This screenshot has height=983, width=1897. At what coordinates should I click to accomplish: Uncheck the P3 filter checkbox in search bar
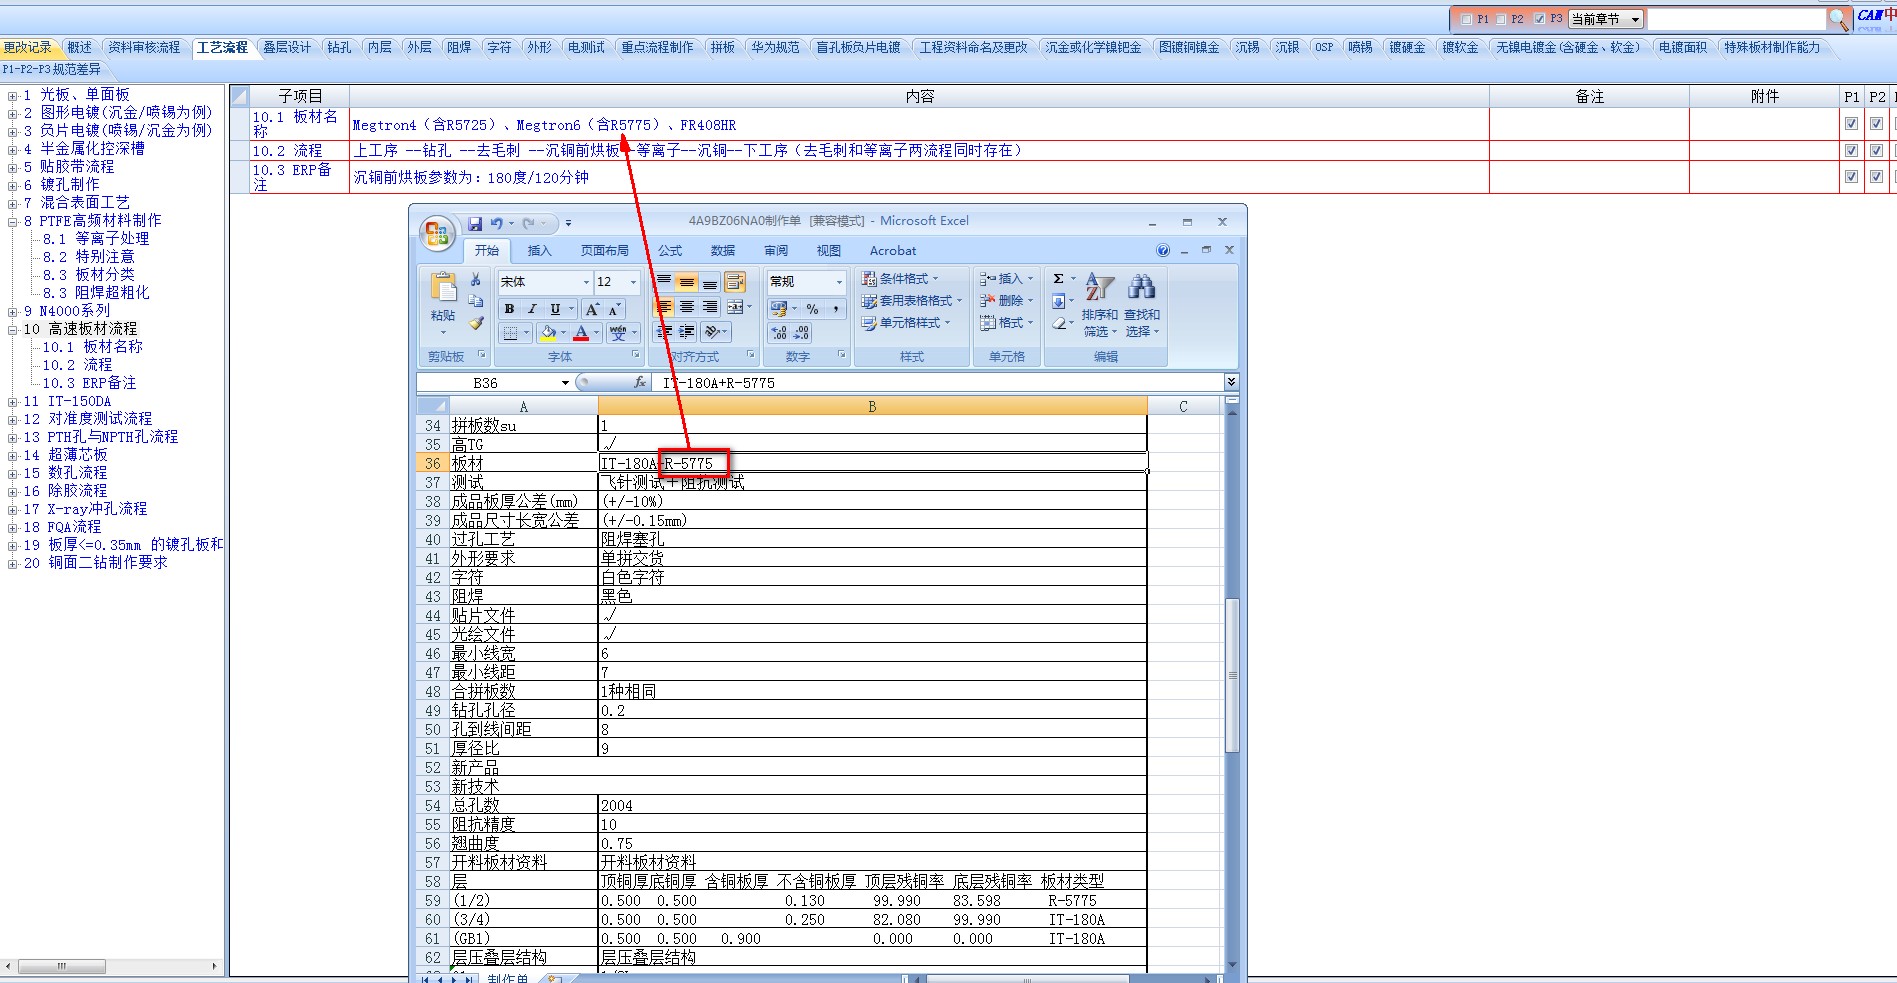(1539, 19)
